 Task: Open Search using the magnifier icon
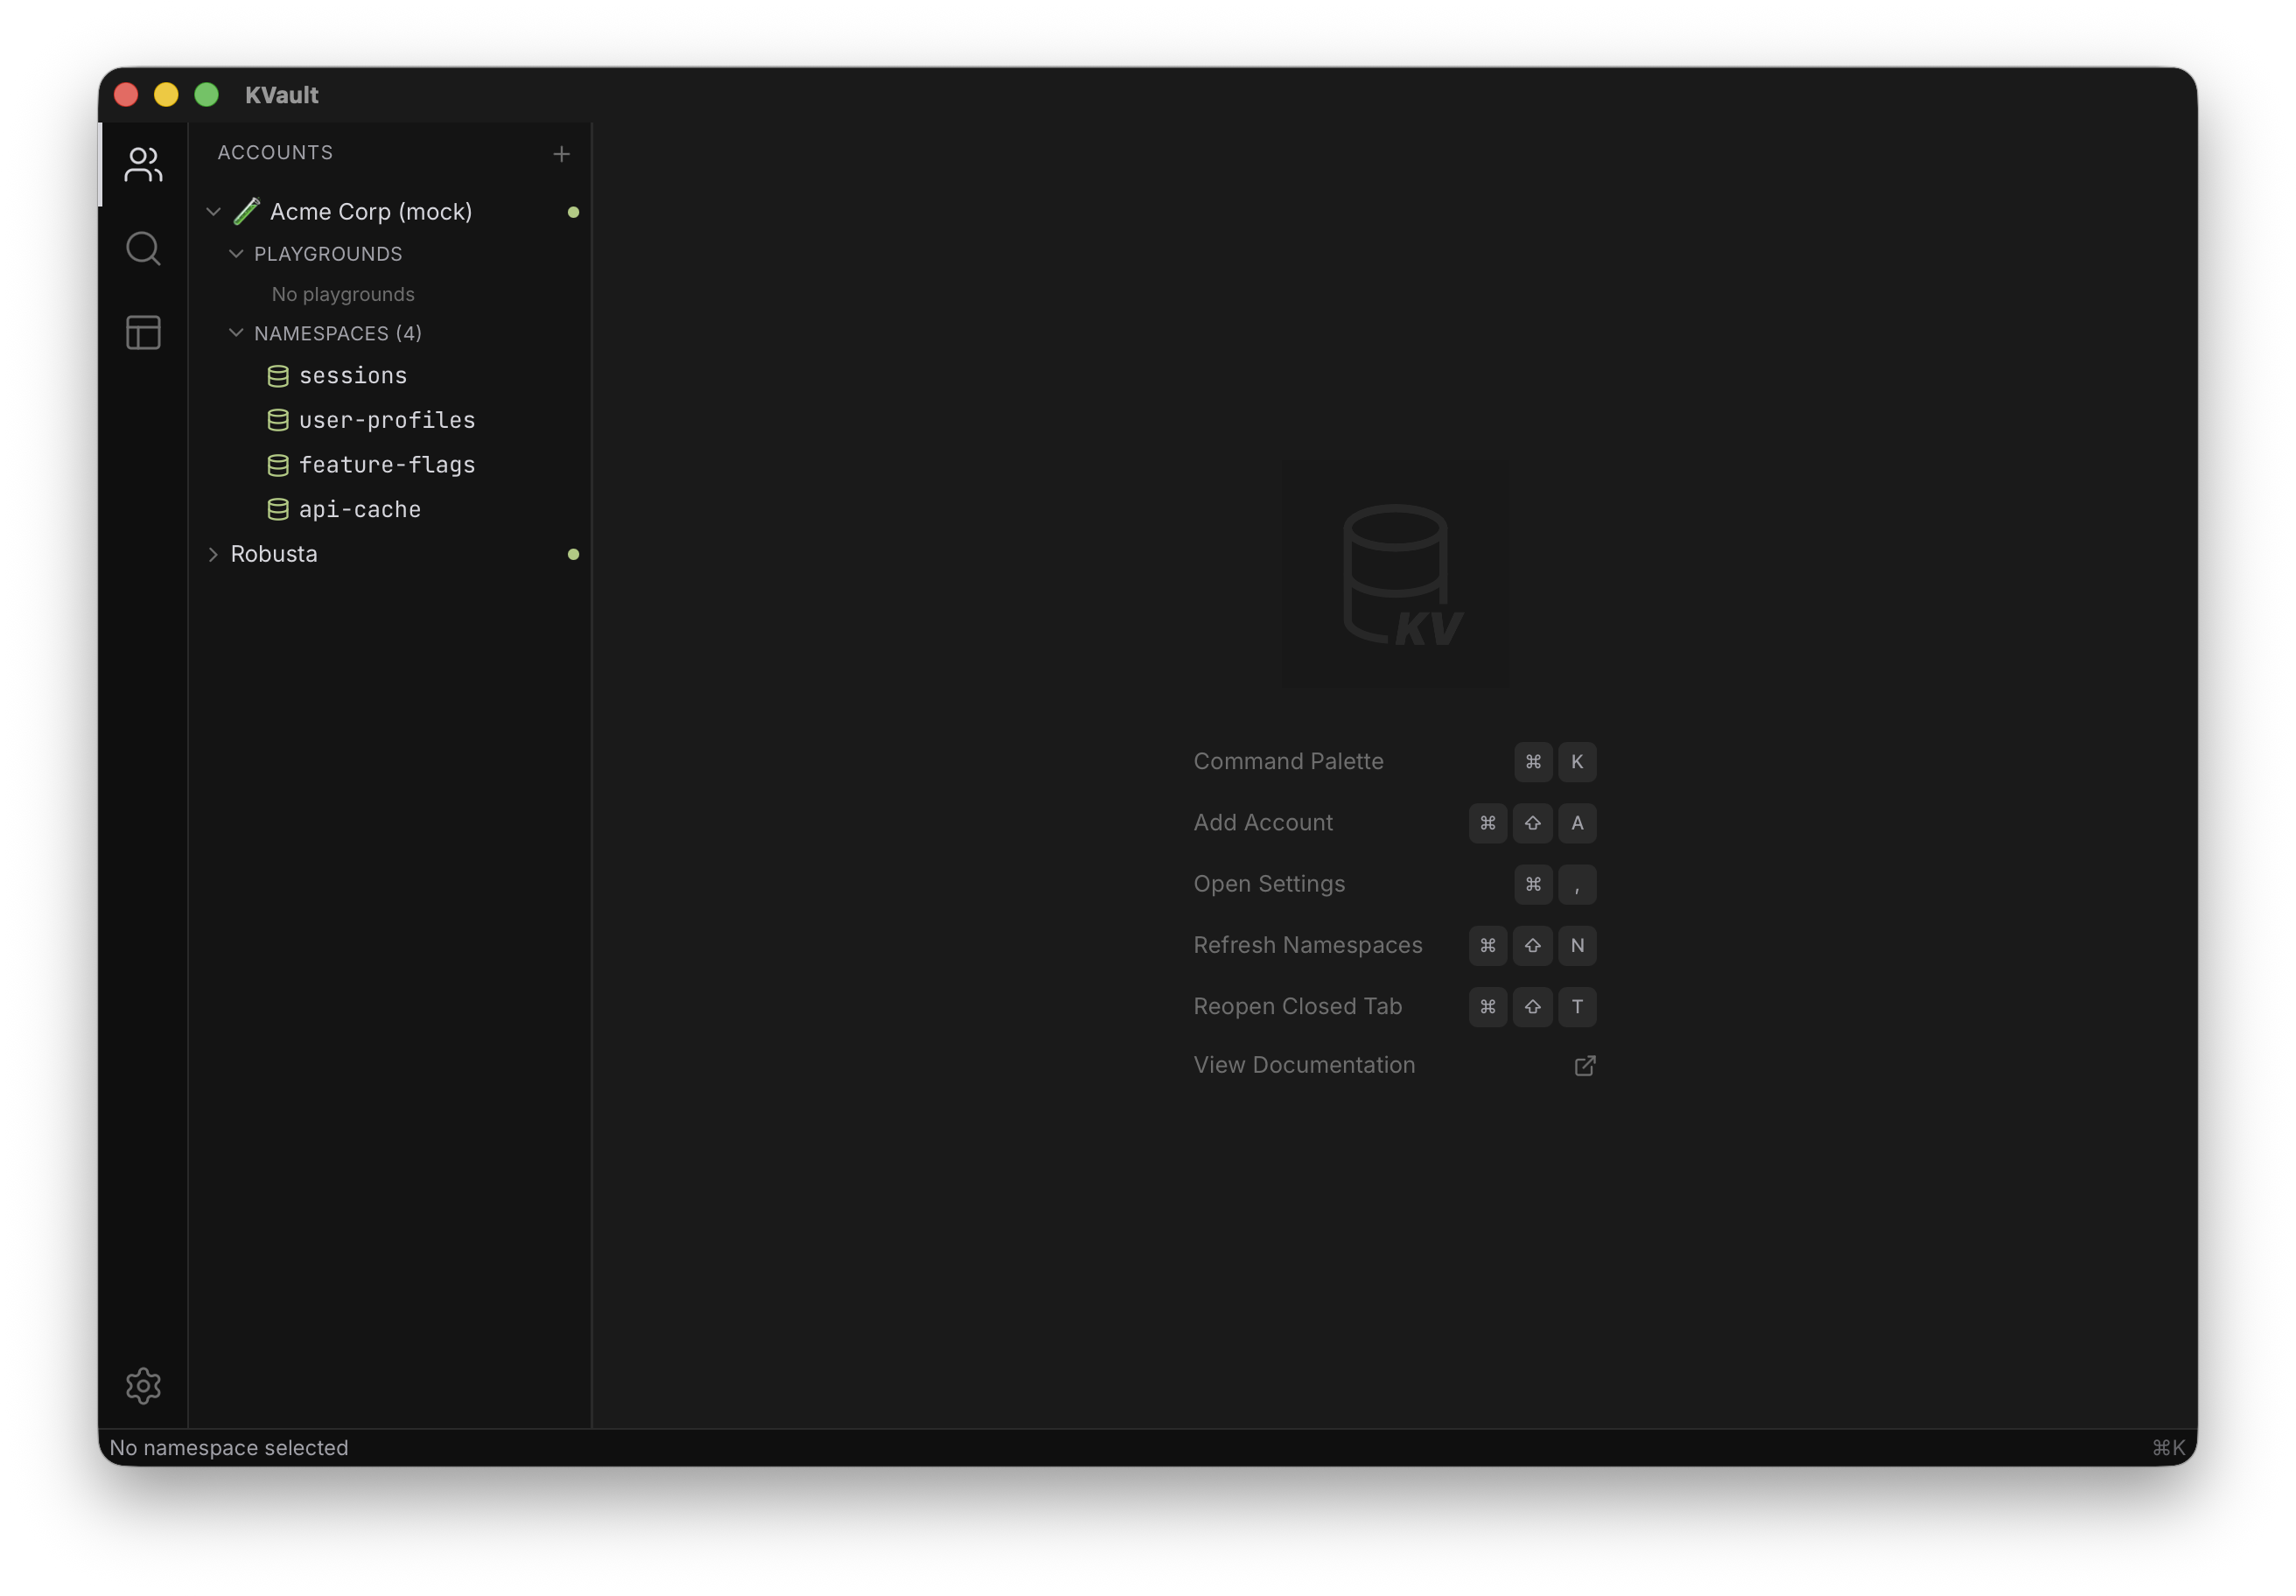pyautogui.click(x=143, y=248)
